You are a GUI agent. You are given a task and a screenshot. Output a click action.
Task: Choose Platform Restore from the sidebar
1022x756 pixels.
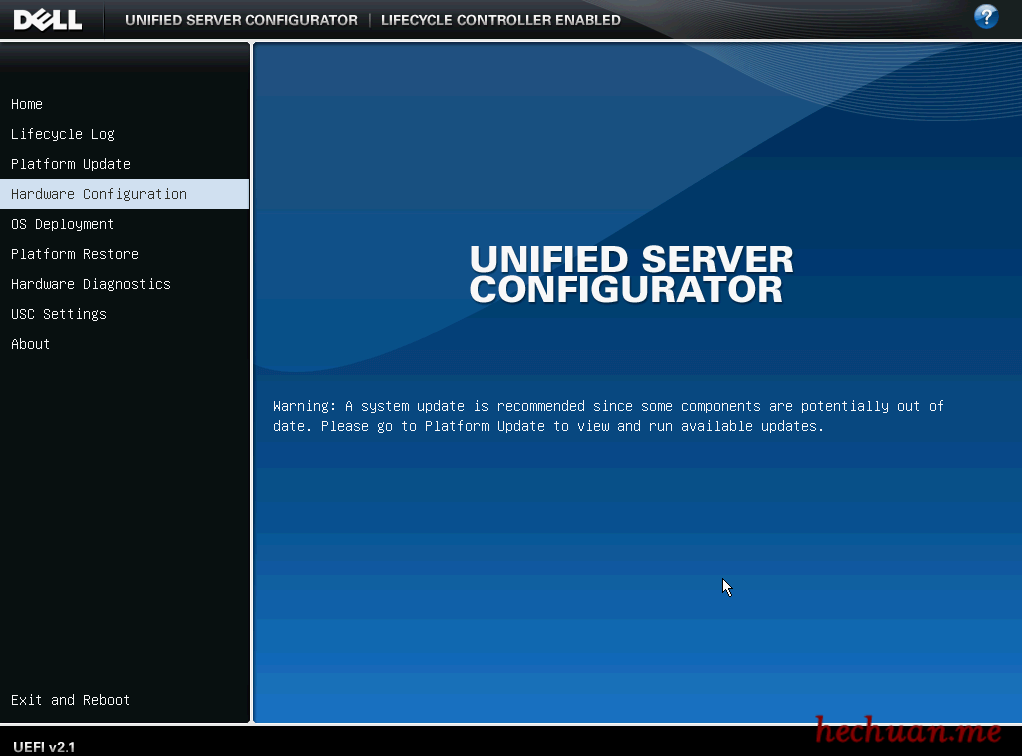pyautogui.click(x=75, y=254)
